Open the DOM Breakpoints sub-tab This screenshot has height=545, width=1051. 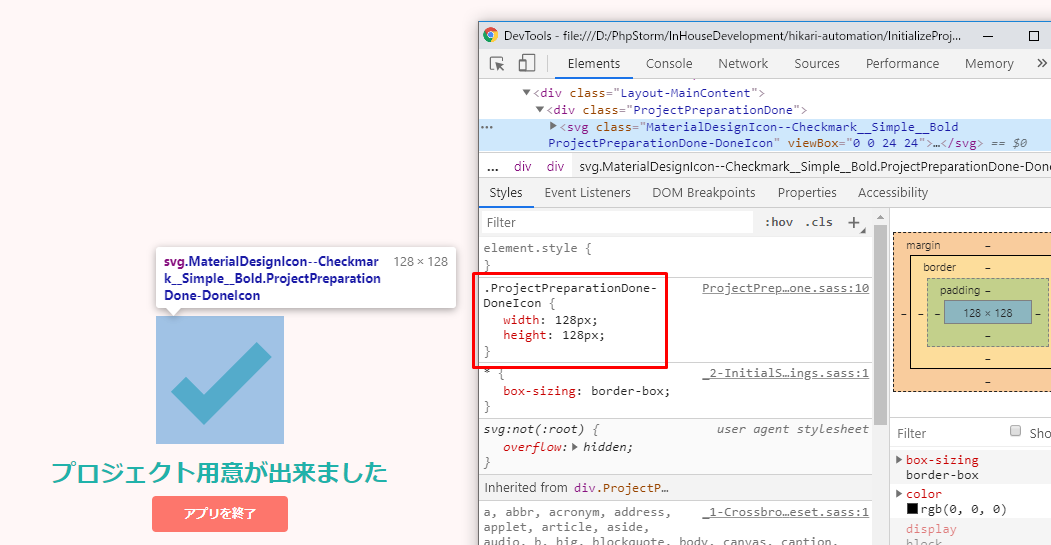pos(704,193)
